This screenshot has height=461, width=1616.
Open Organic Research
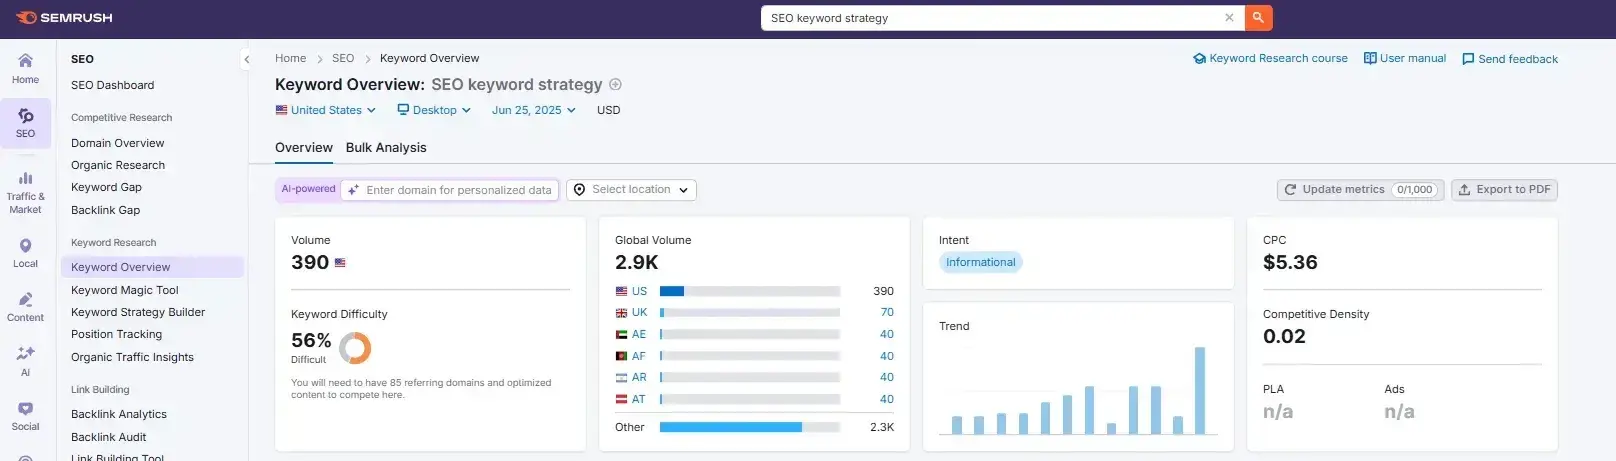[118, 165]
